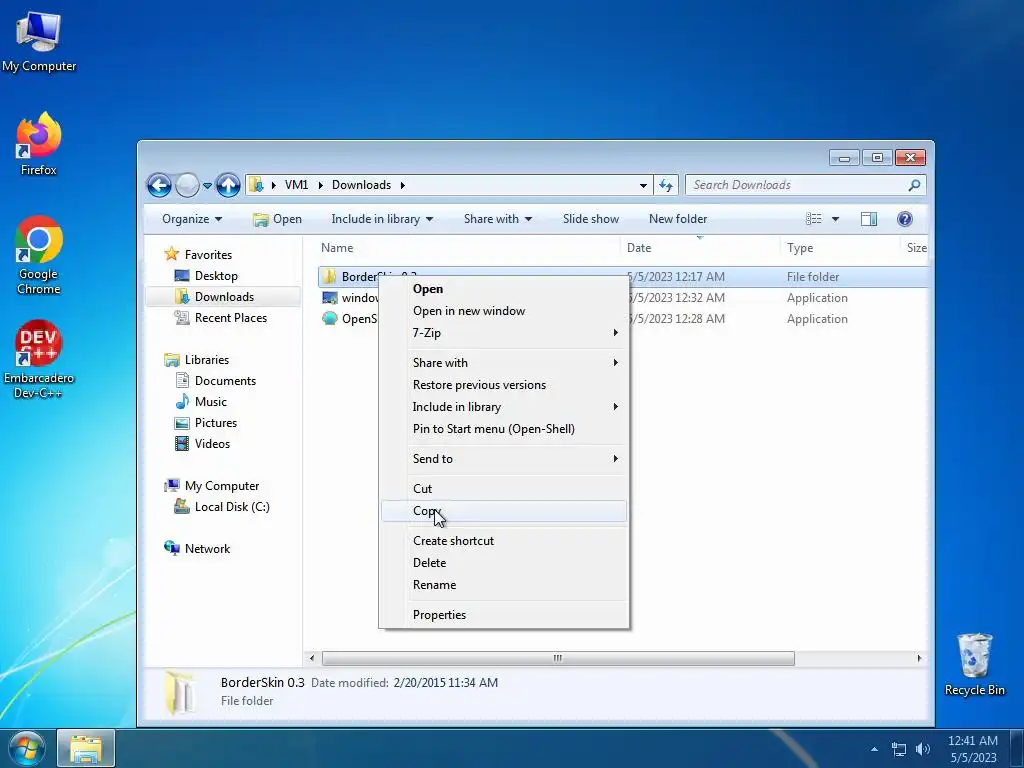The image size is (1024, 768).
Task: Click the taskbar clock 12:41 AM
Action: click(x=972, y=741)
